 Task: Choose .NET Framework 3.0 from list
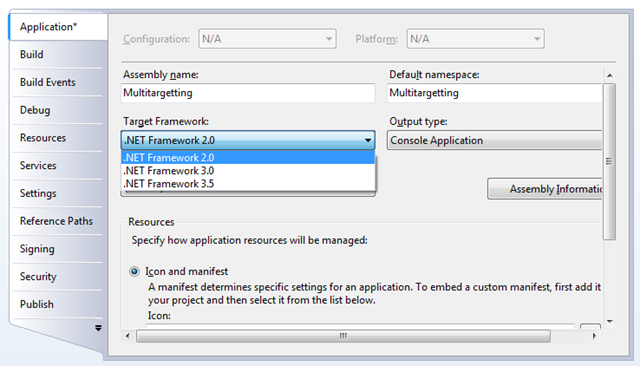coord(248,171)
